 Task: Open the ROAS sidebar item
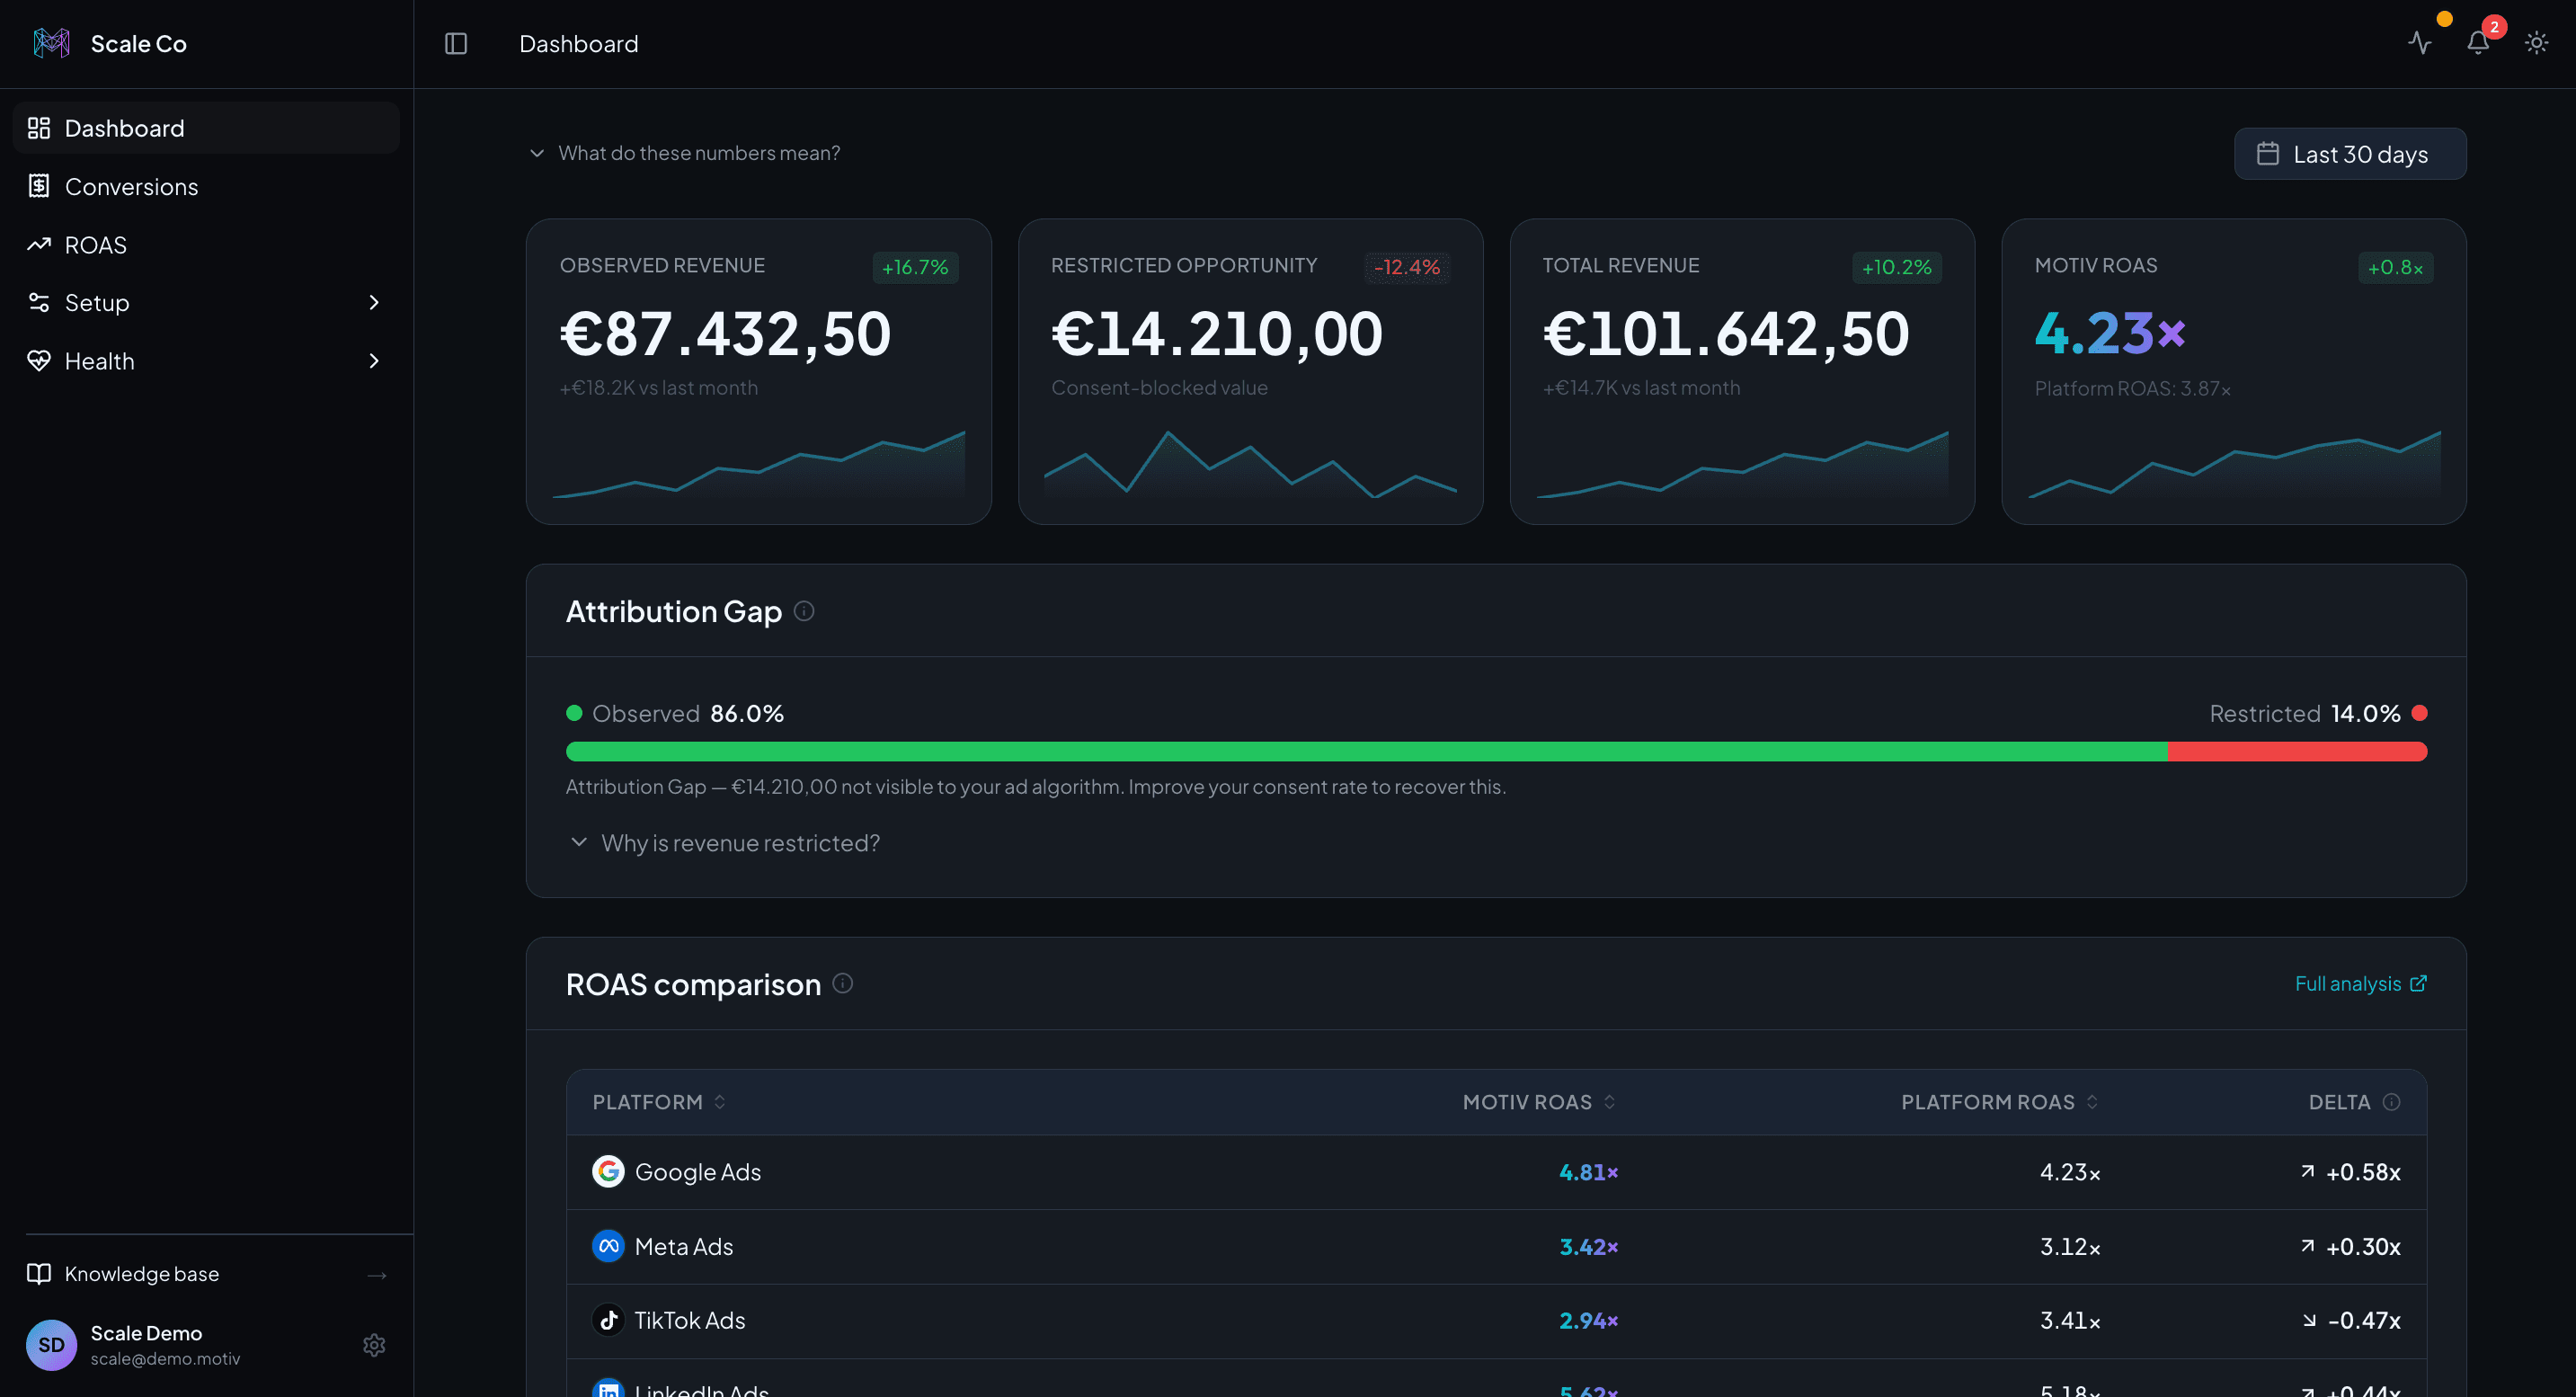(x=207, y=244)
